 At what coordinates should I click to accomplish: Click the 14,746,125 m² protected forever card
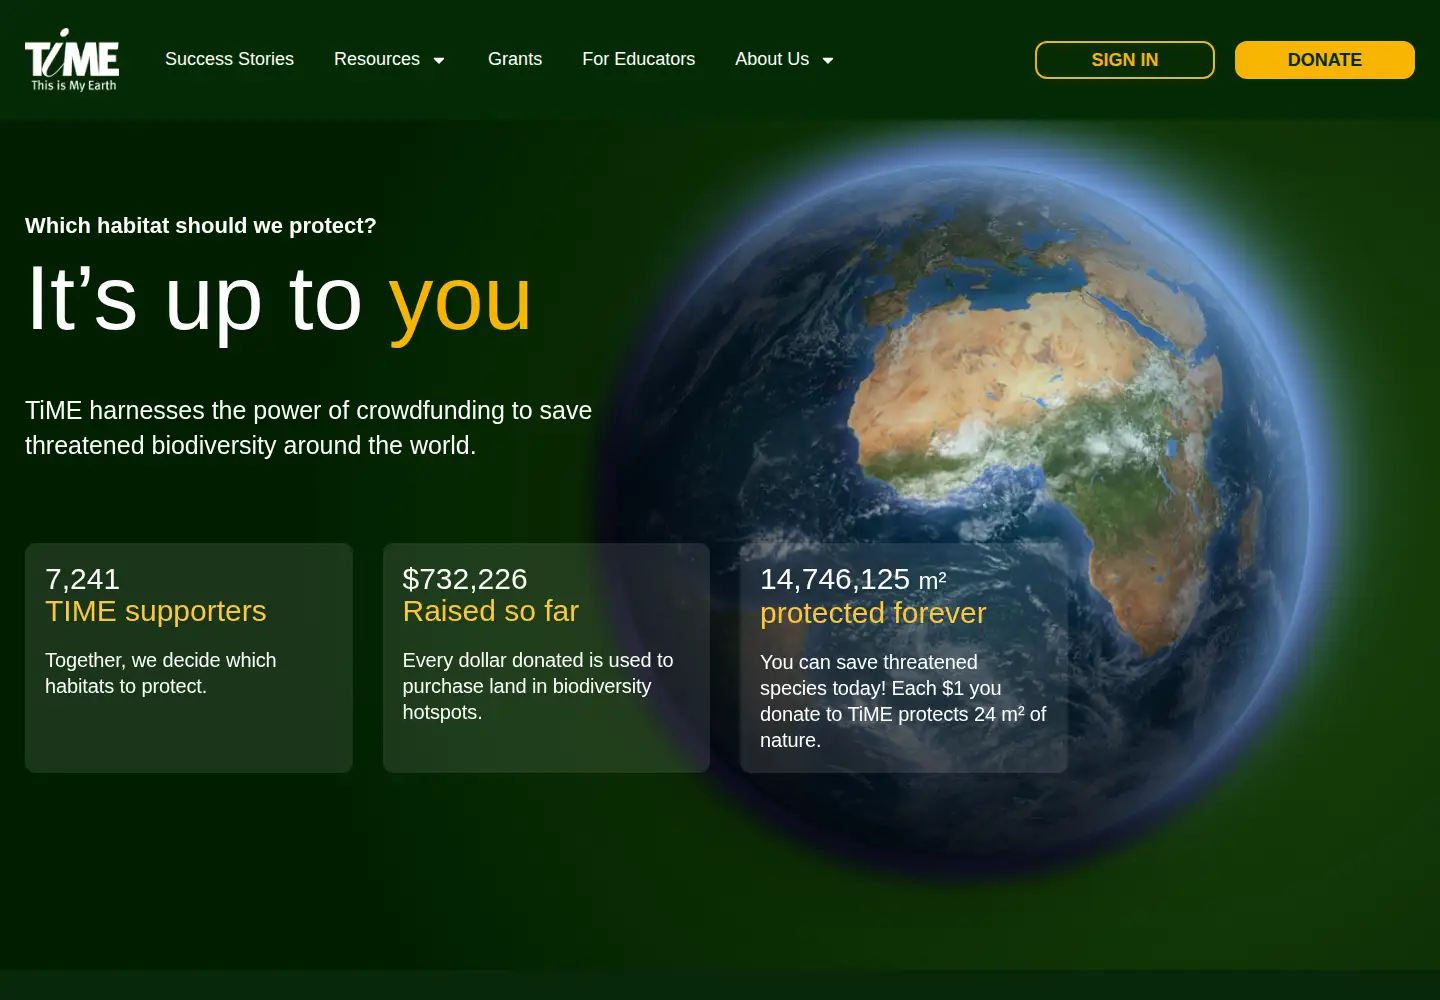coord(904,658)
